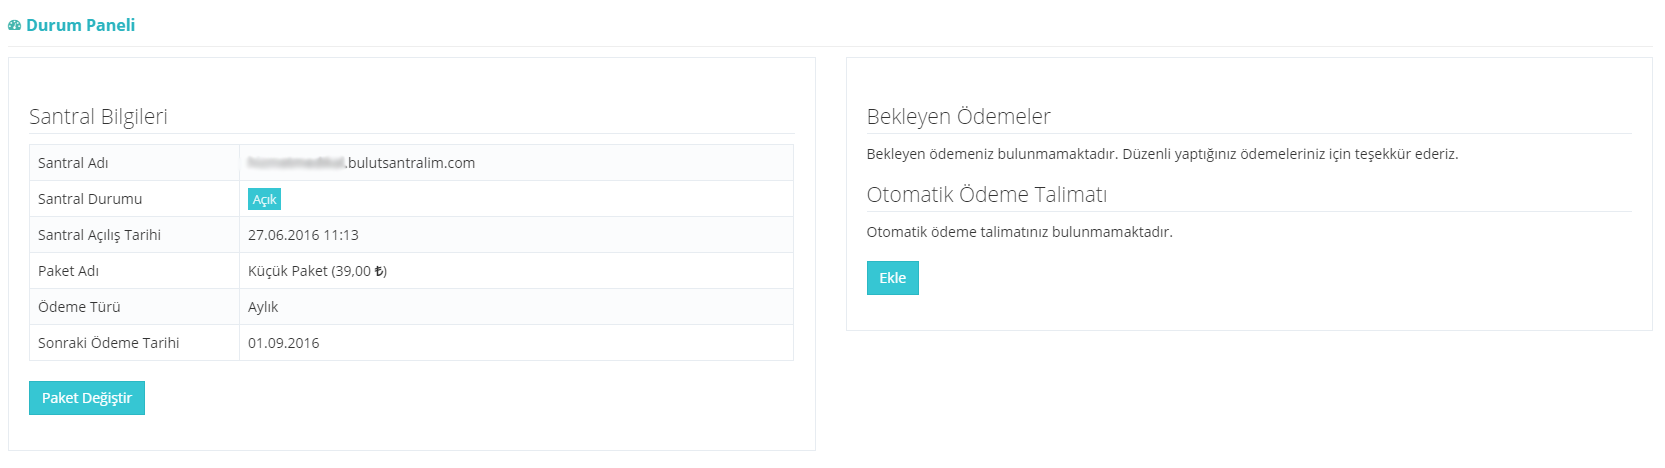Click the Santral Adı row label

point(73,163)
